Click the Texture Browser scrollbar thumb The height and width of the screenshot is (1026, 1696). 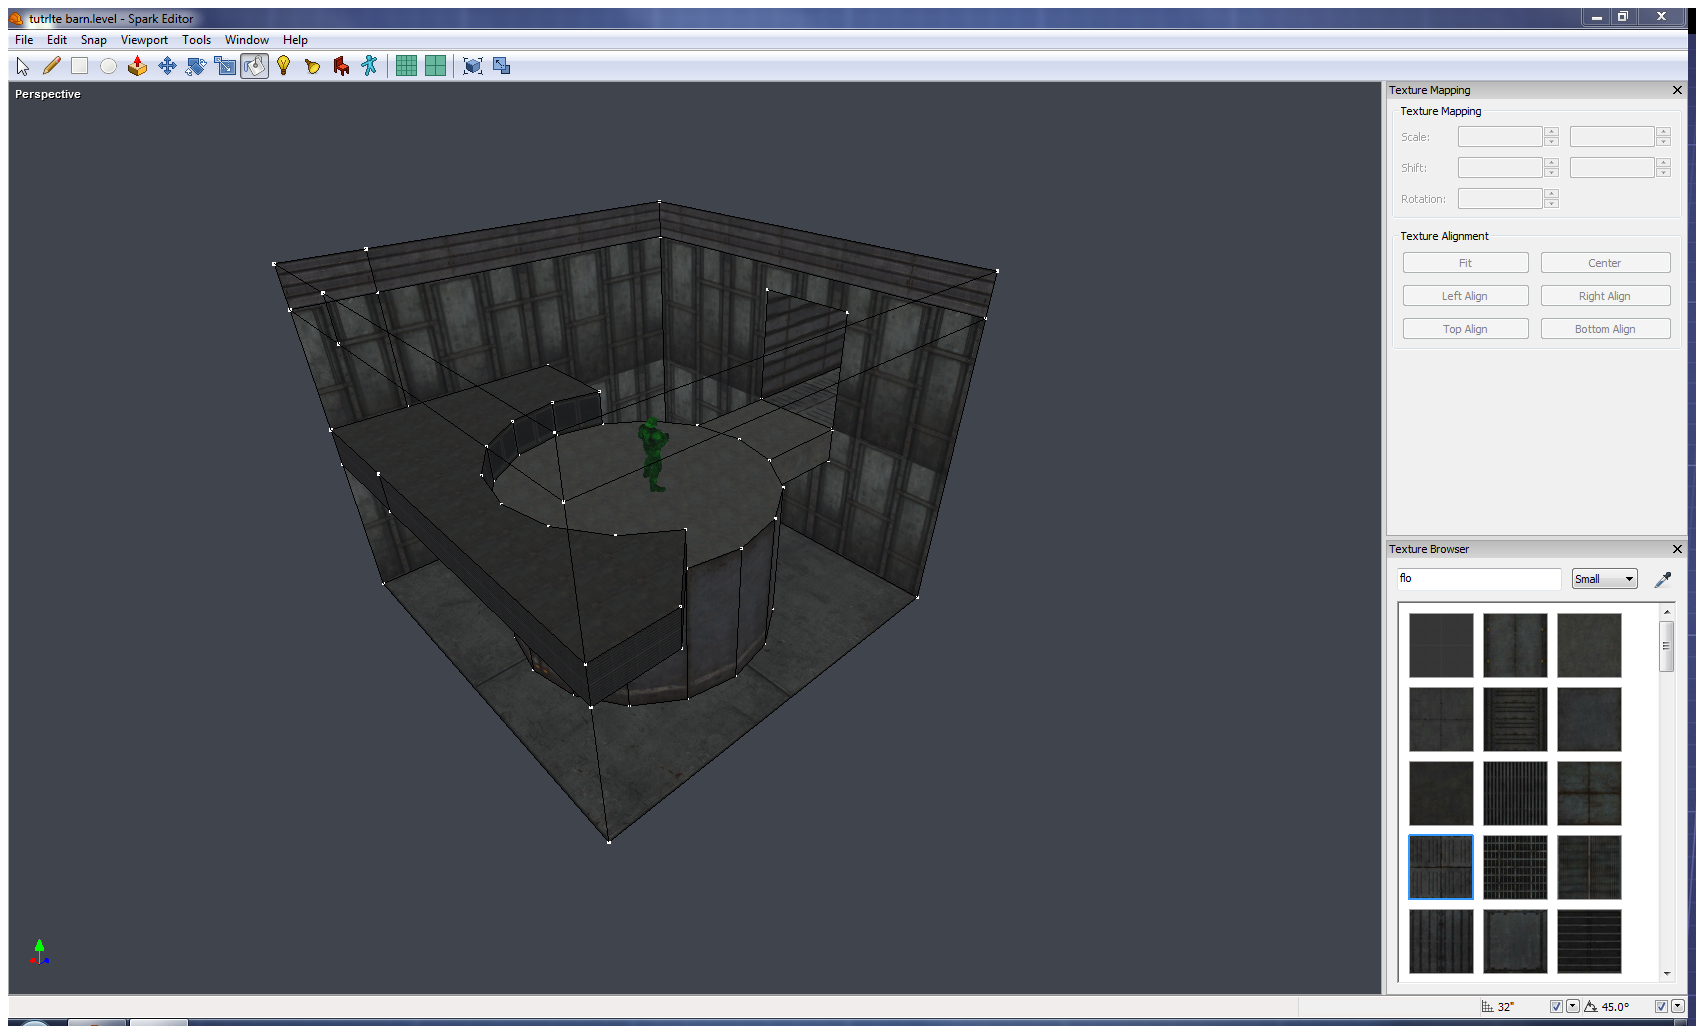click(1666, 646)
